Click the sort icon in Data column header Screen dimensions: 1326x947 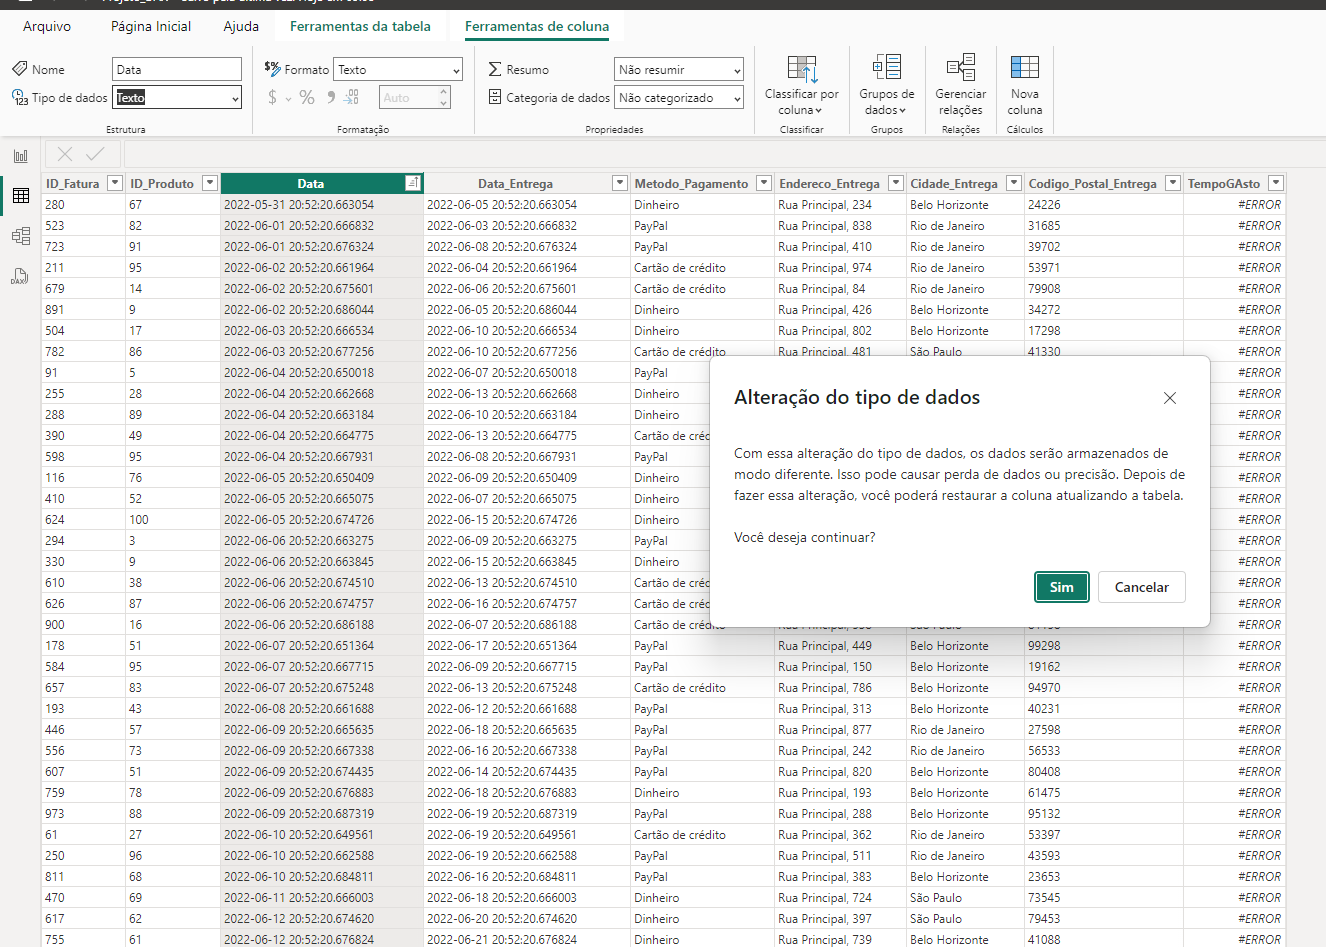411,183
